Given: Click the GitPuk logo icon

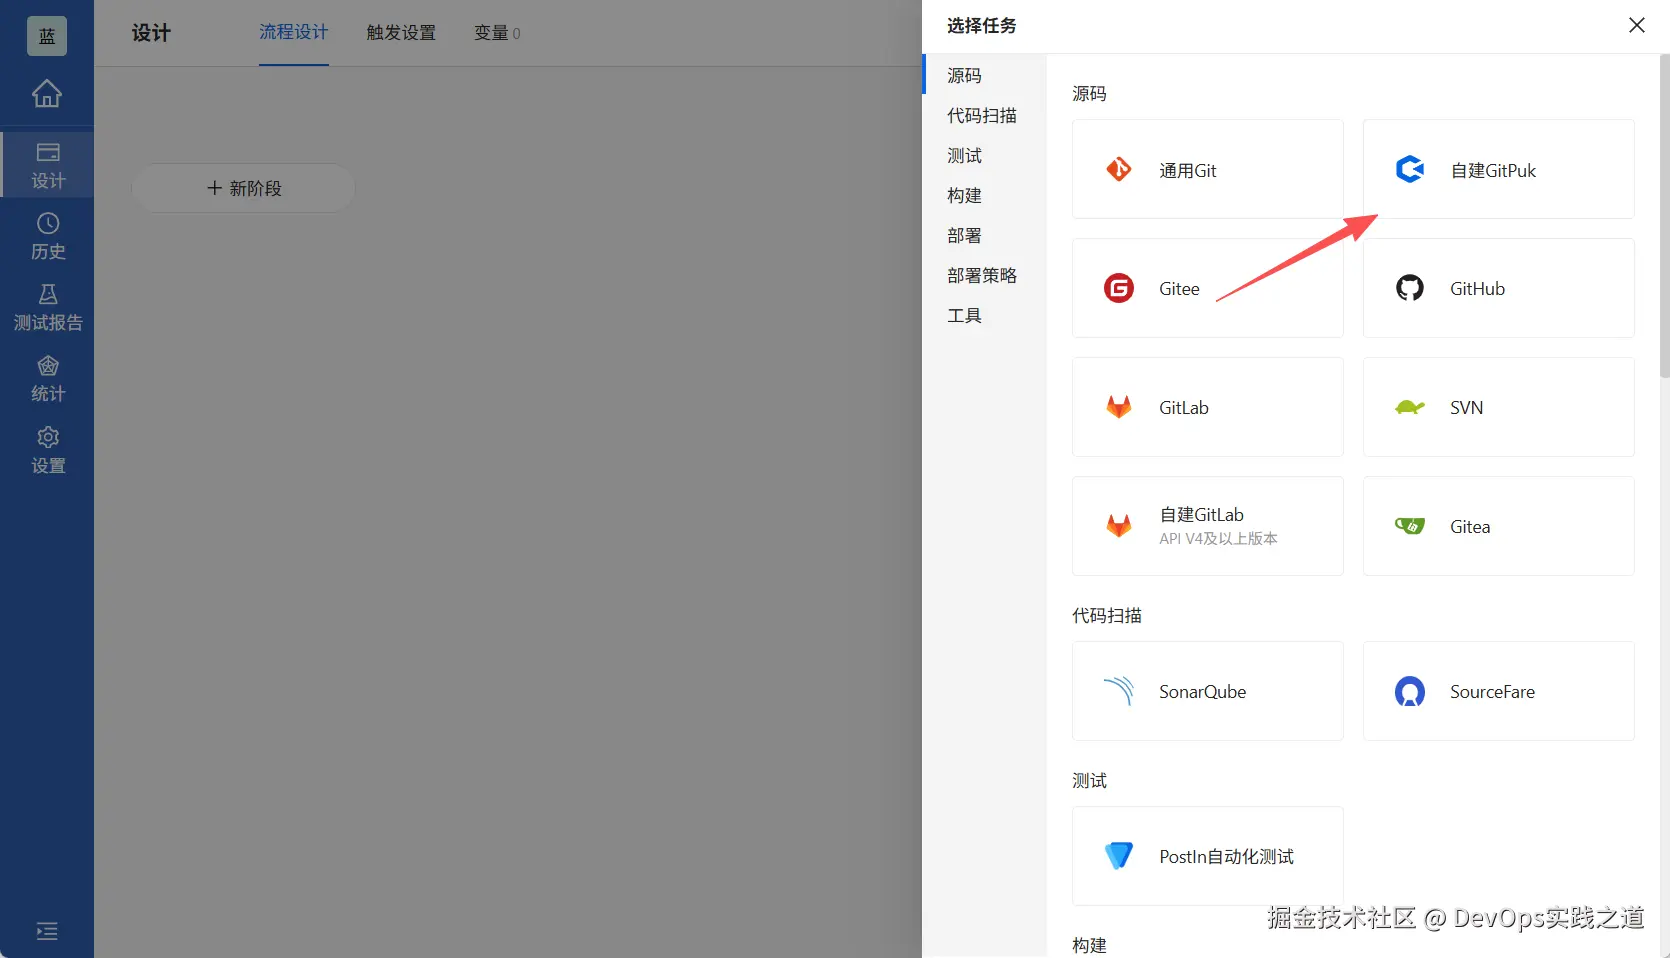Looking at the screenshot, I should click(1409, 169).
